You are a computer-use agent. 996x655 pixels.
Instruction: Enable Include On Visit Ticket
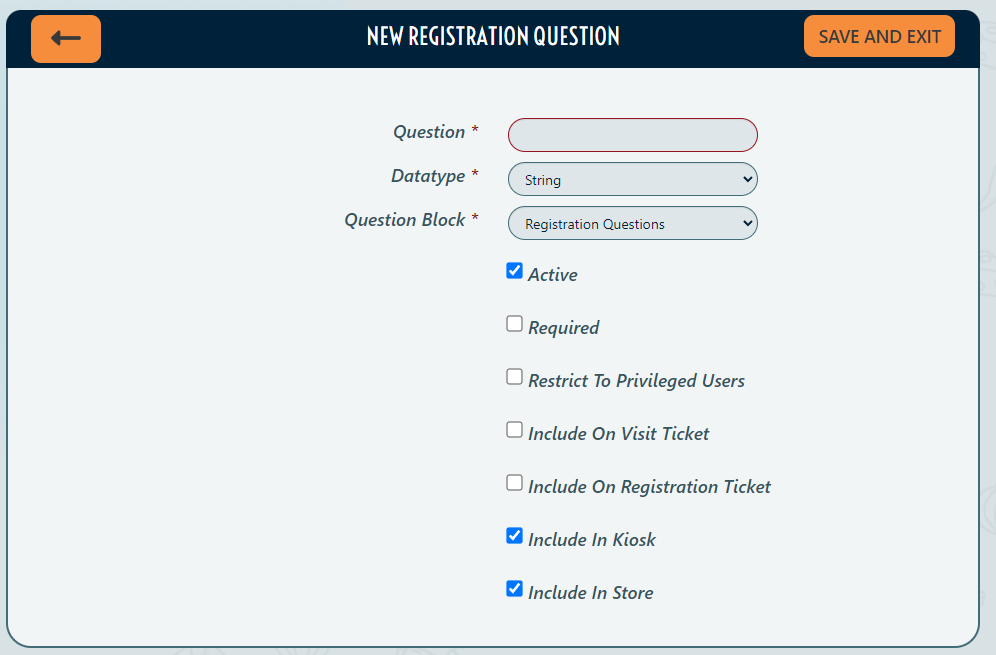[x=514, y=429]
